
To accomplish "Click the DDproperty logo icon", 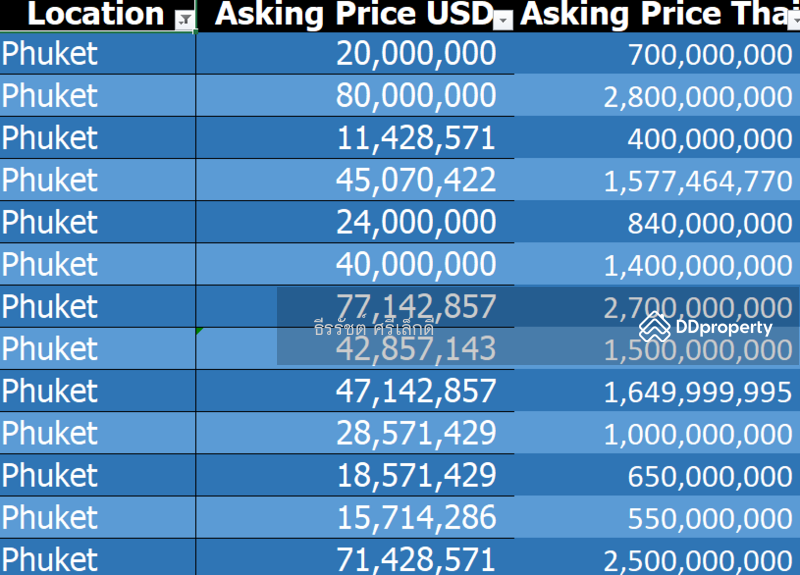I will (654, 326).
